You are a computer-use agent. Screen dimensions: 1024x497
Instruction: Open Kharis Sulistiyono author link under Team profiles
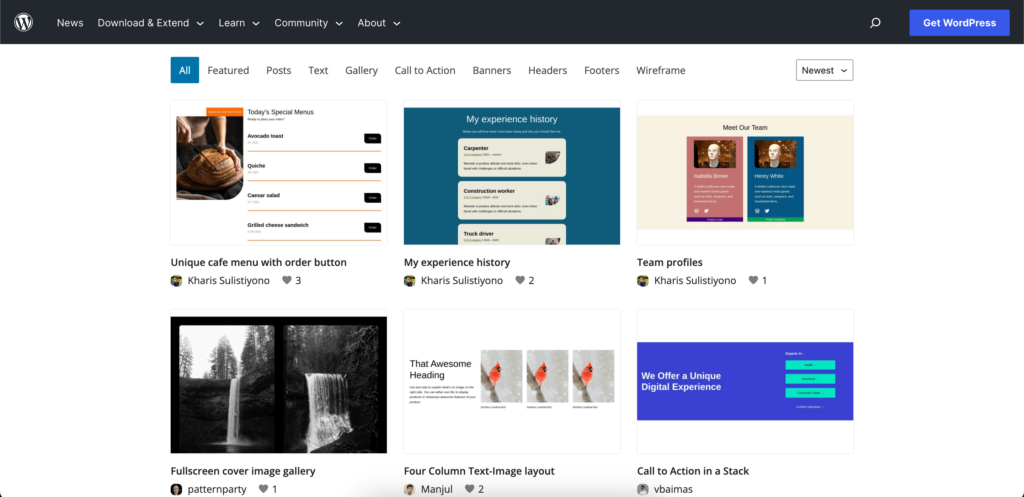695,280
